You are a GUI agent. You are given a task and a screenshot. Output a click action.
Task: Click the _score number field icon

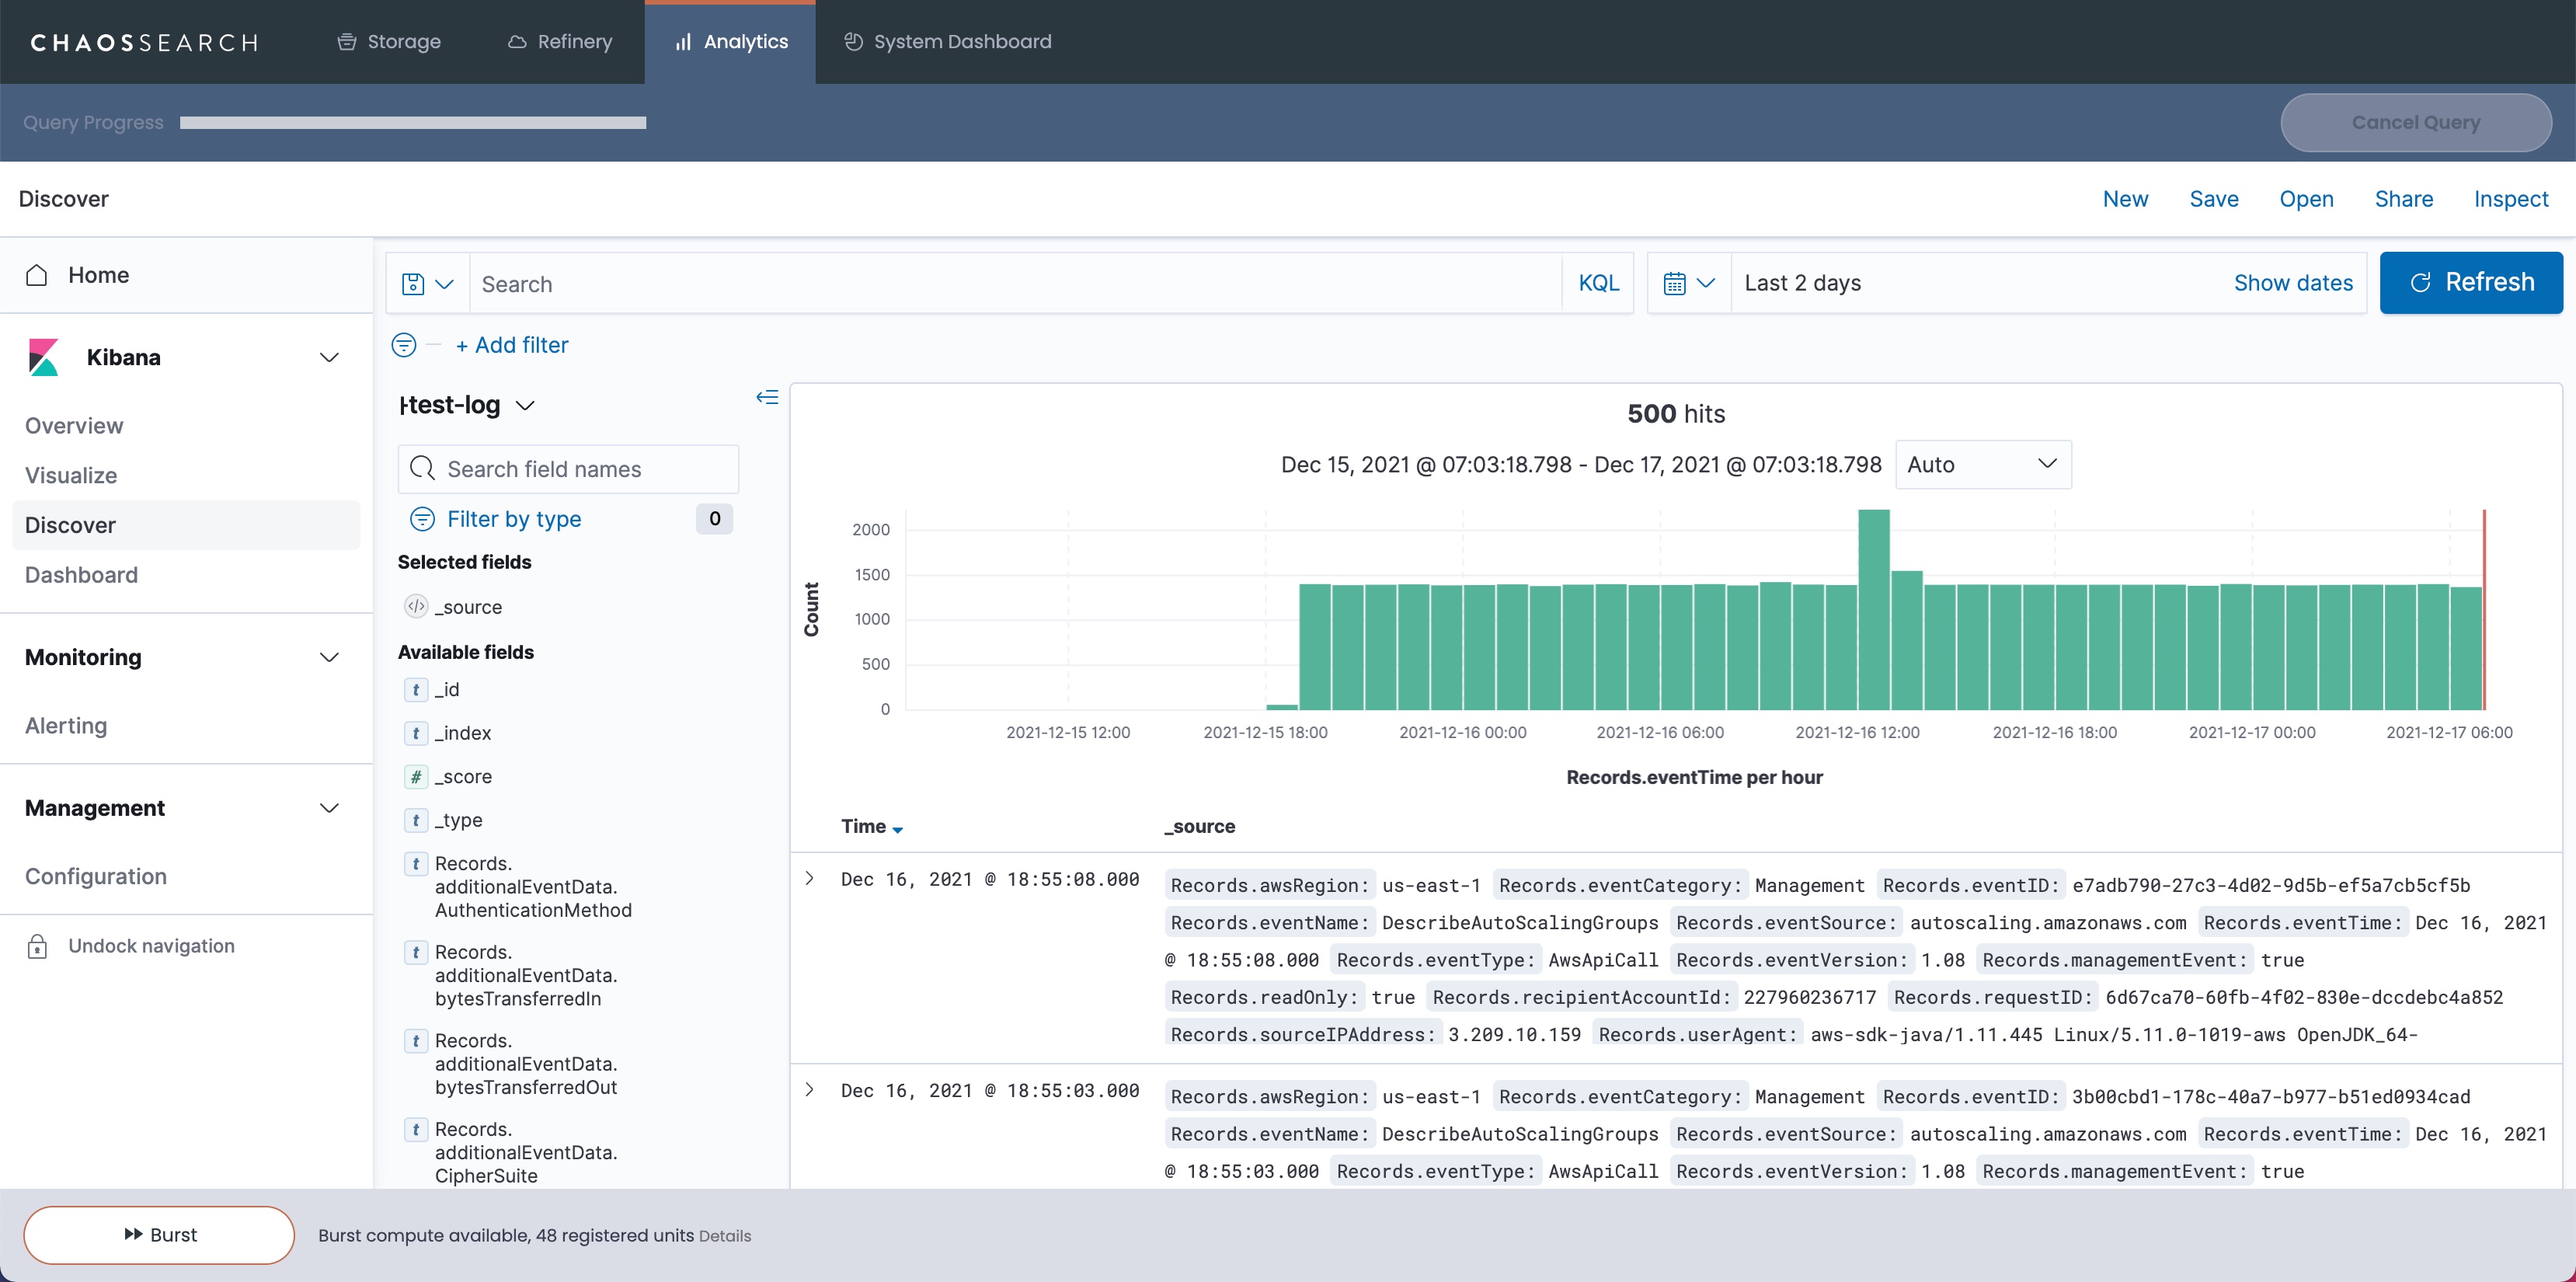click(x=416, y=777)
